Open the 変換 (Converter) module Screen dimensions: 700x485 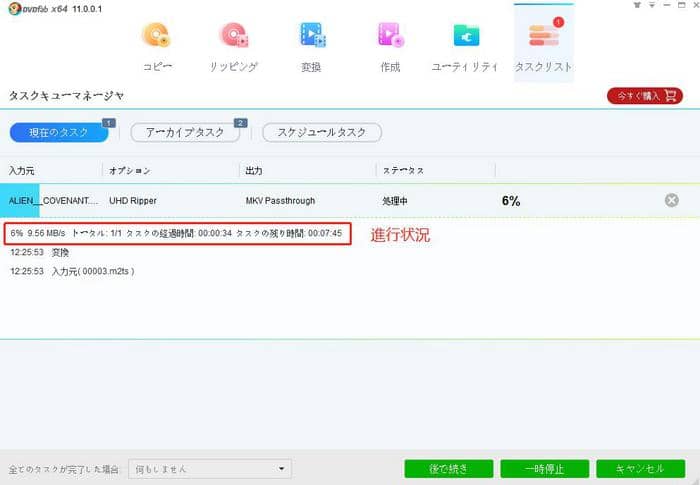coord(312,46)
